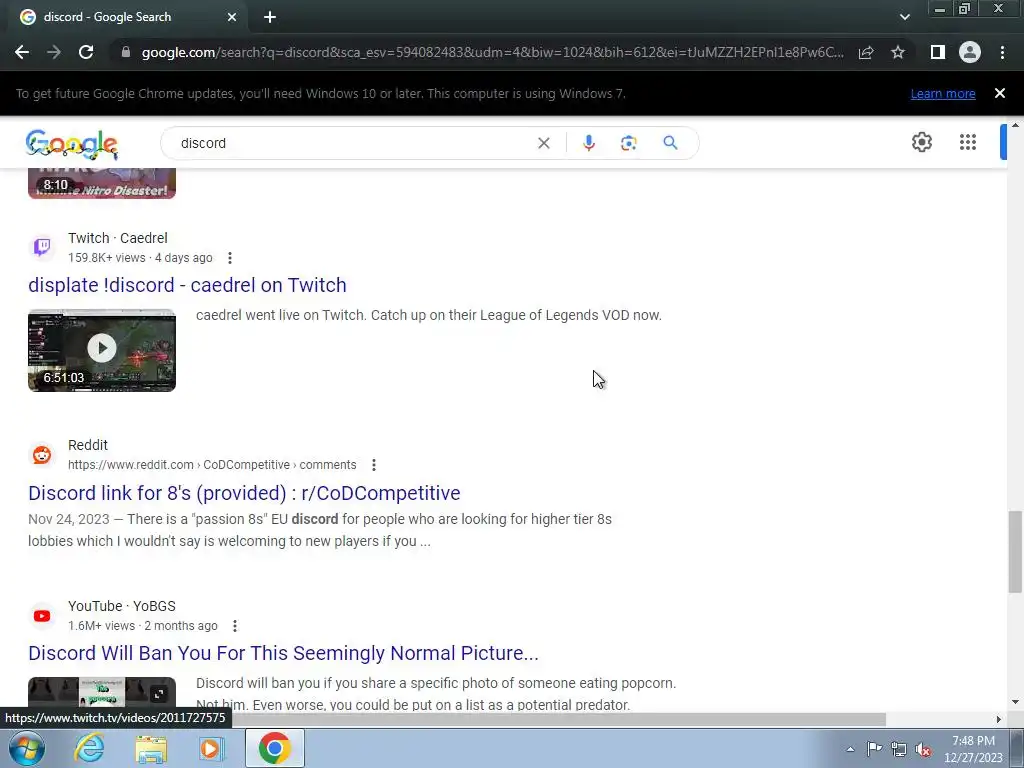1024x768 pixels.
Task: Open a new browser tab
Action: [270, 17]
